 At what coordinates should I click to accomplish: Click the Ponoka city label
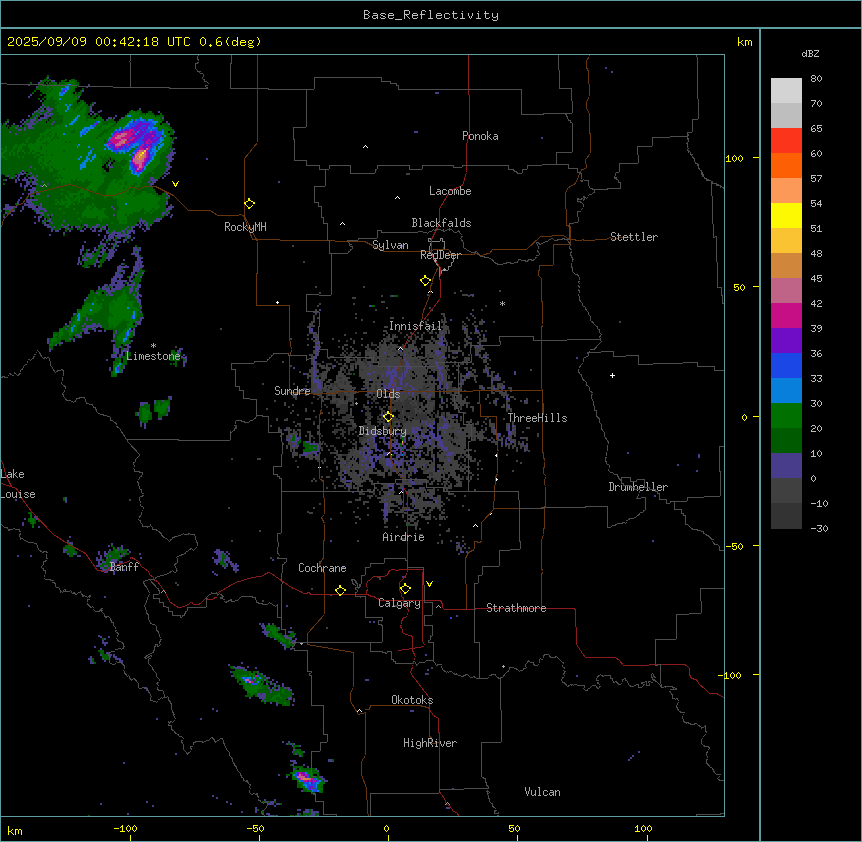[x=480, y=136]
